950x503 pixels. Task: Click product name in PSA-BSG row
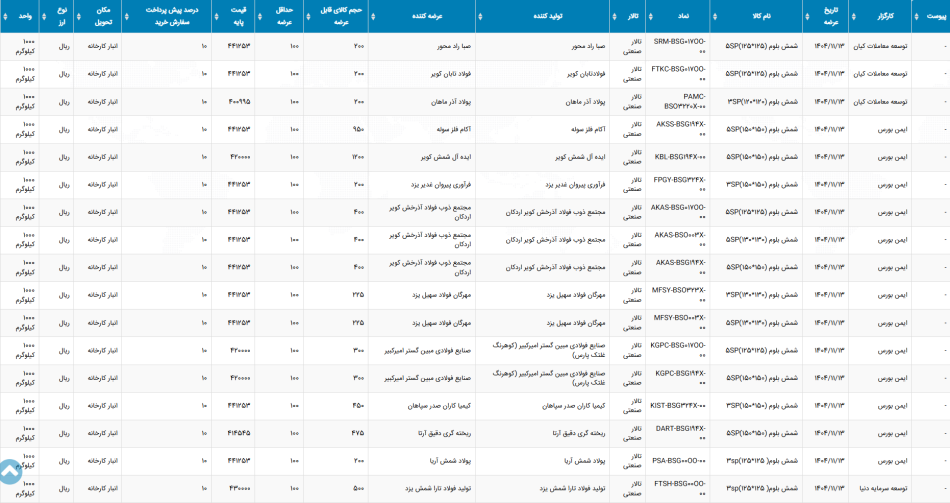pos(762,461)
